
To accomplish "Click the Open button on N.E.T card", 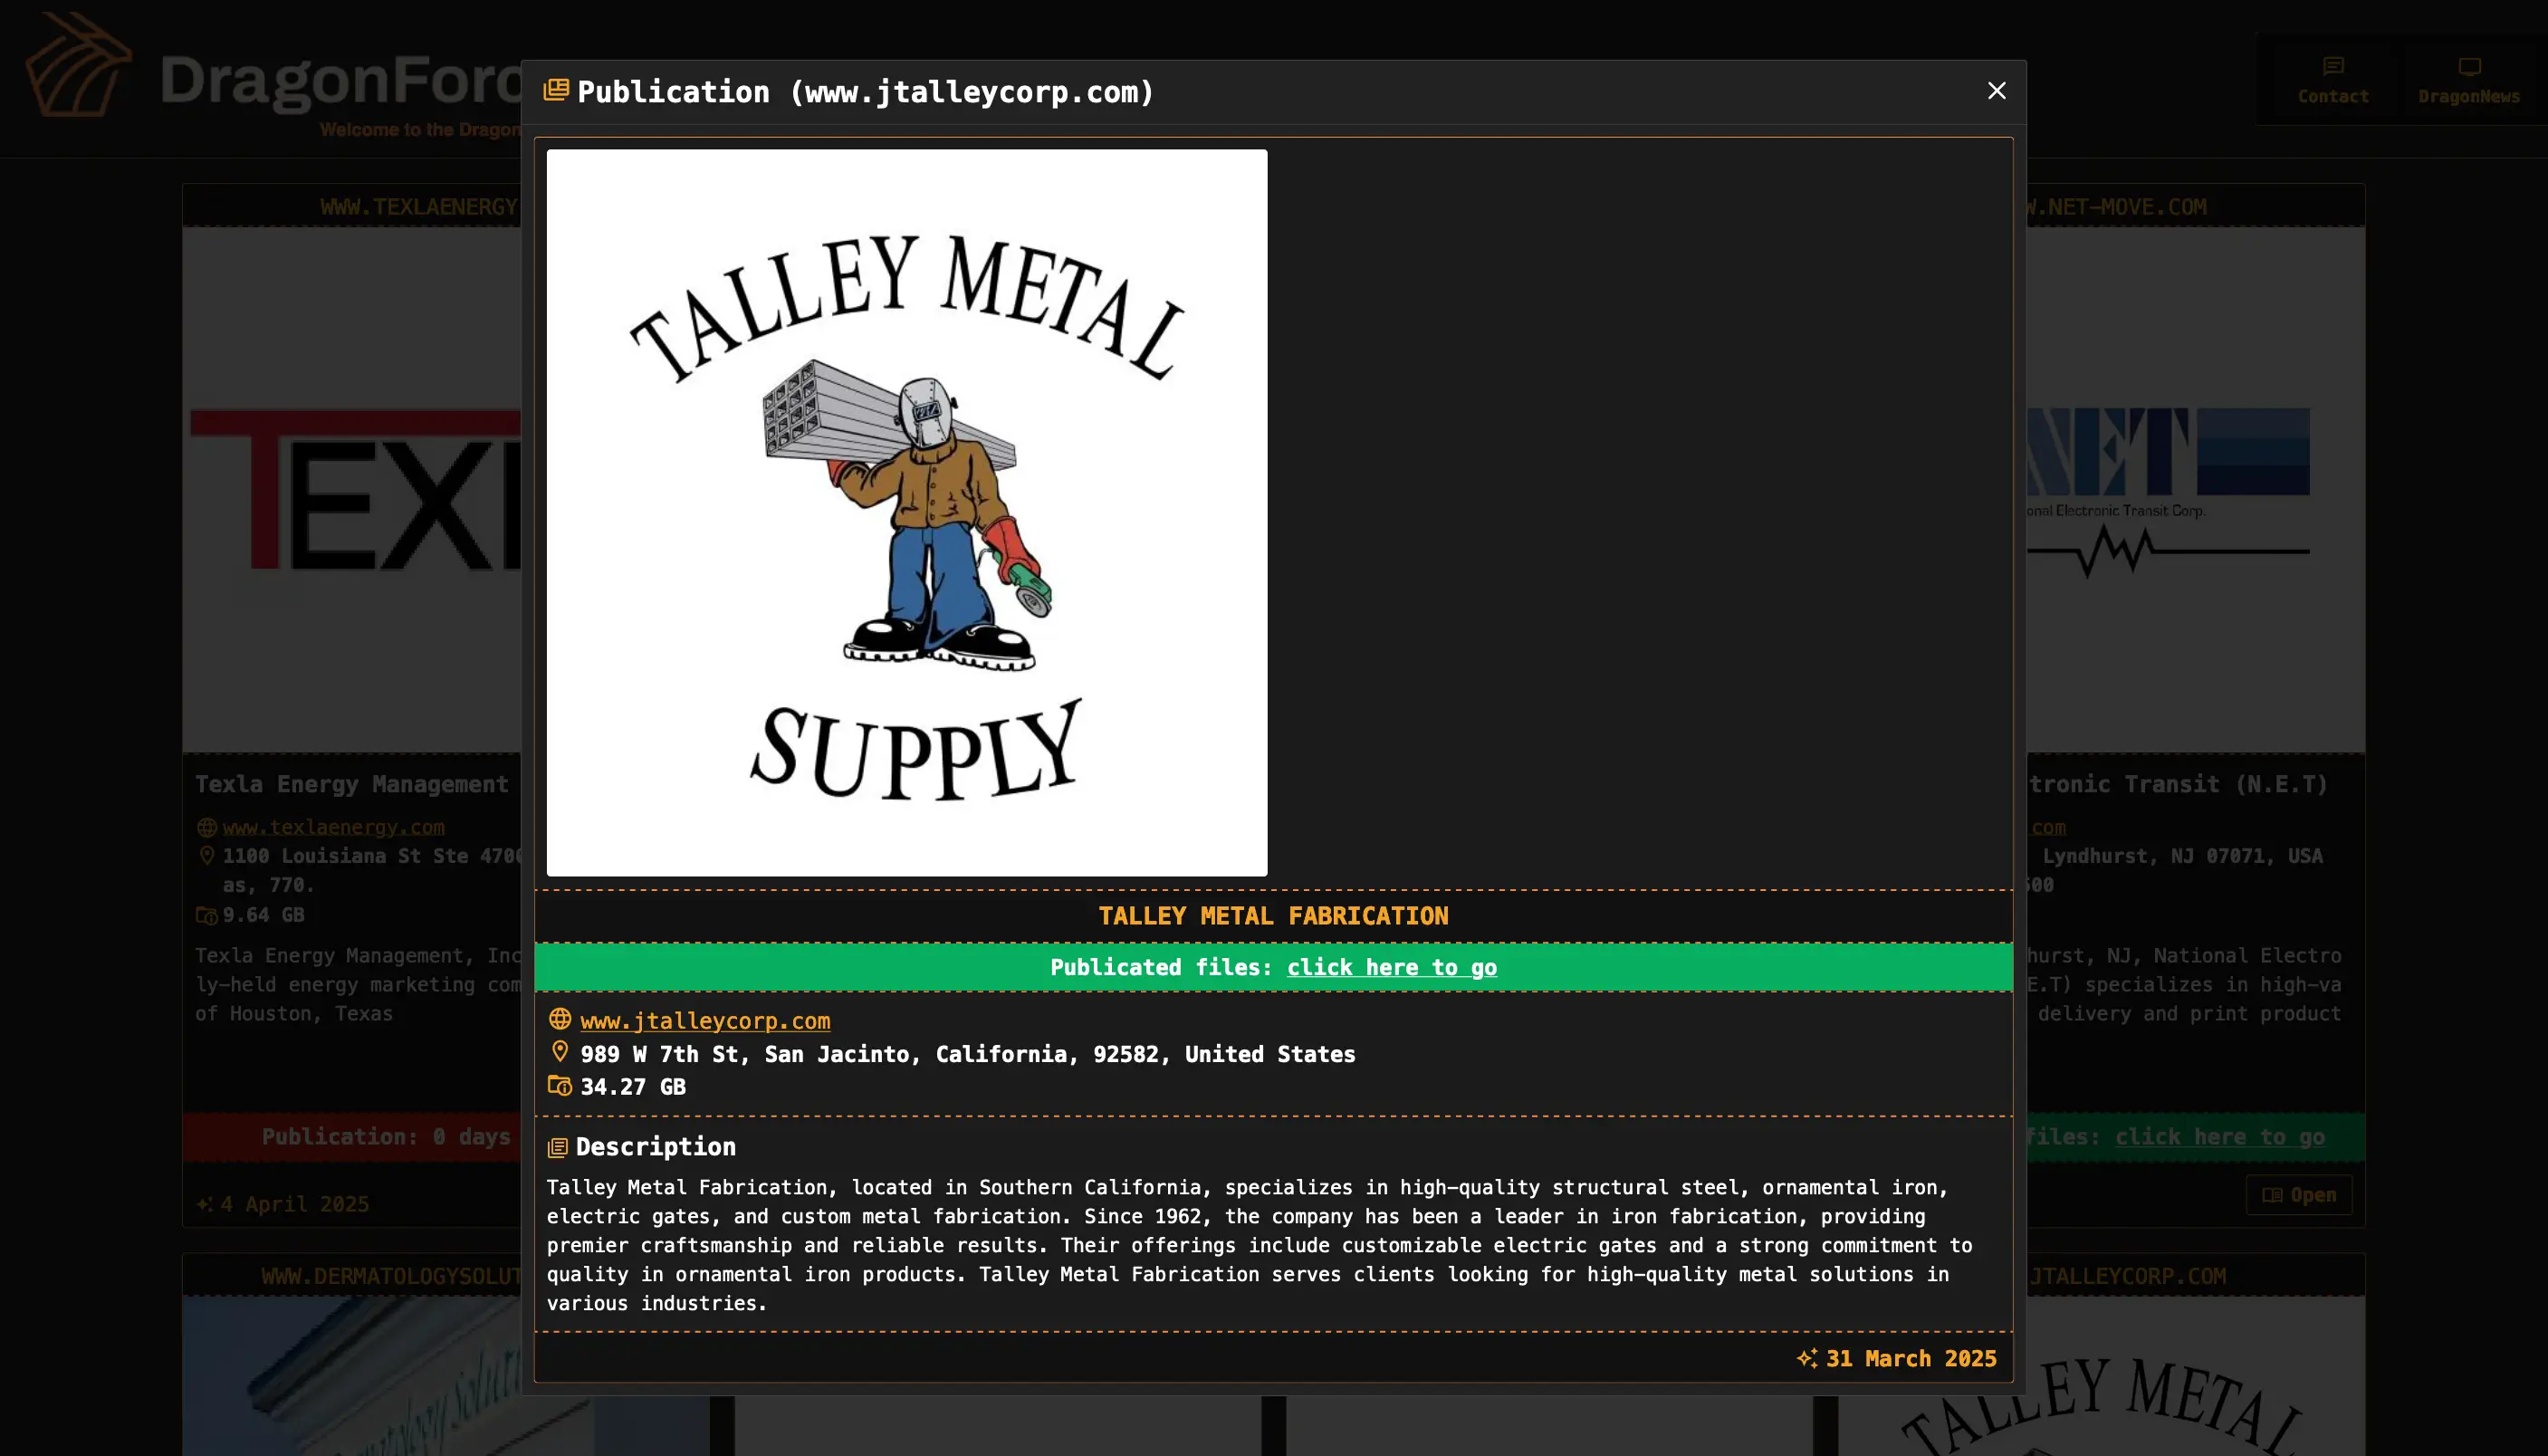I will tap(2299, 1195).
